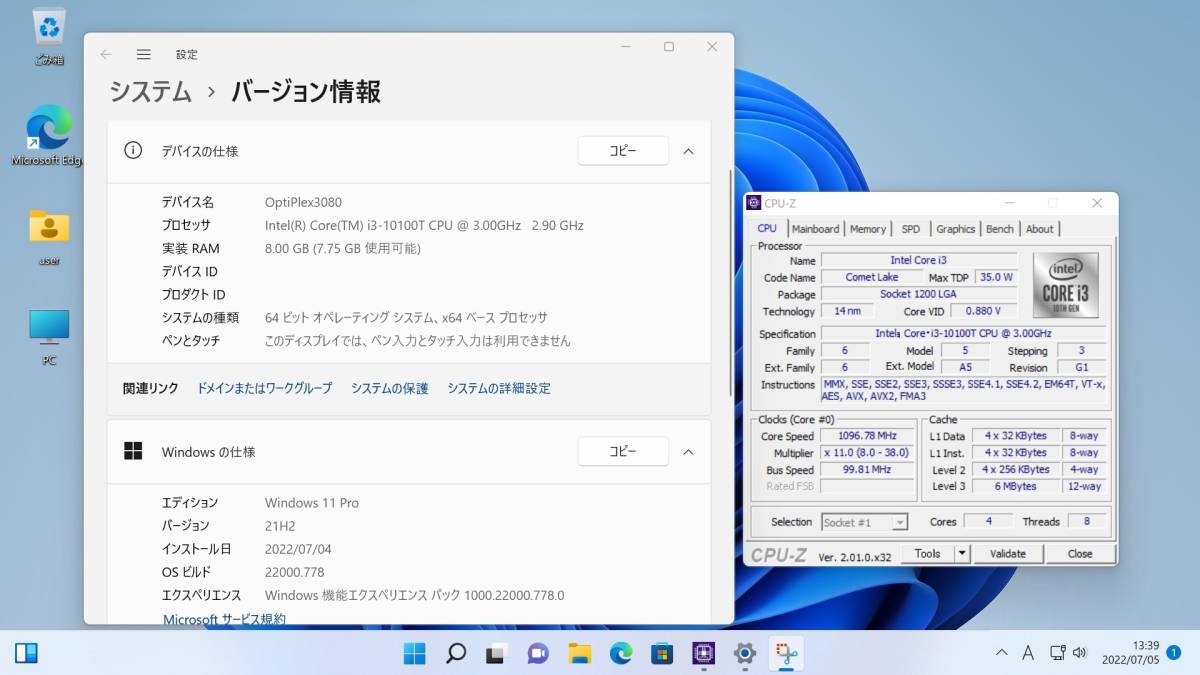Image resolution: width=1200 pixels, height=675 pixels.
Task: Click the CPU-Z title bar app icon
Action: (754, 203)
